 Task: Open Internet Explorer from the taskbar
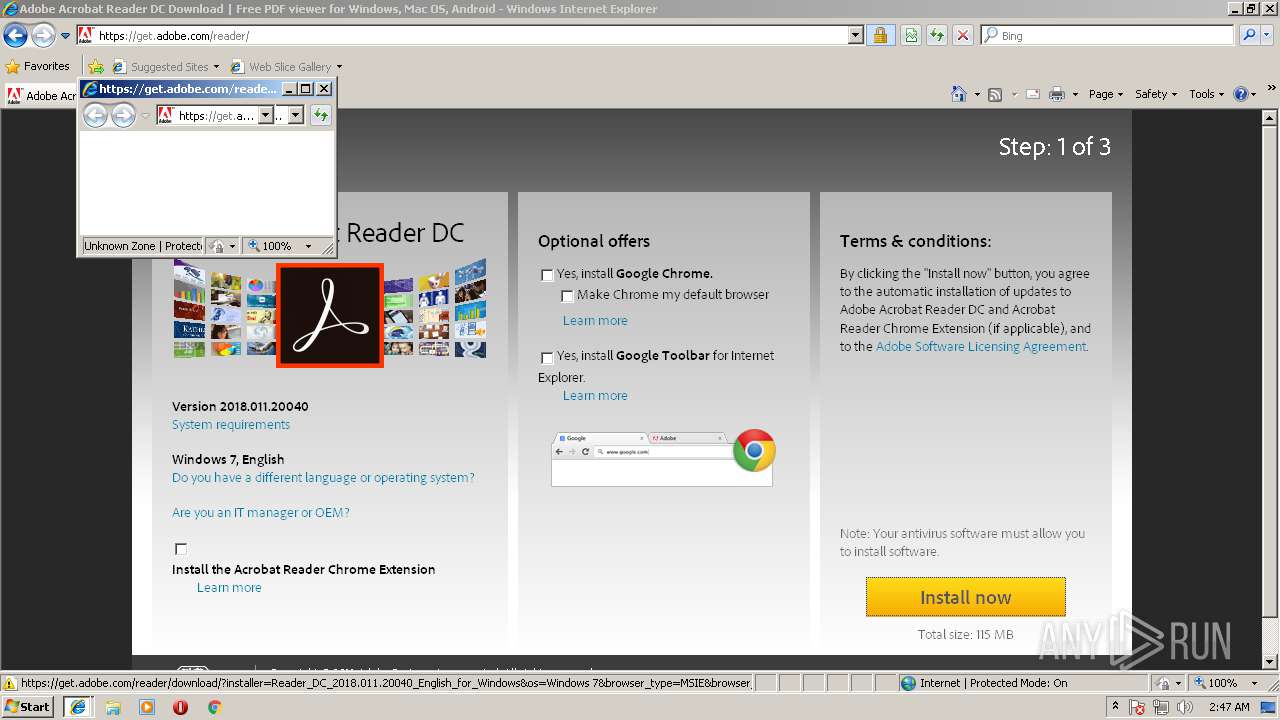coord(77,707)
